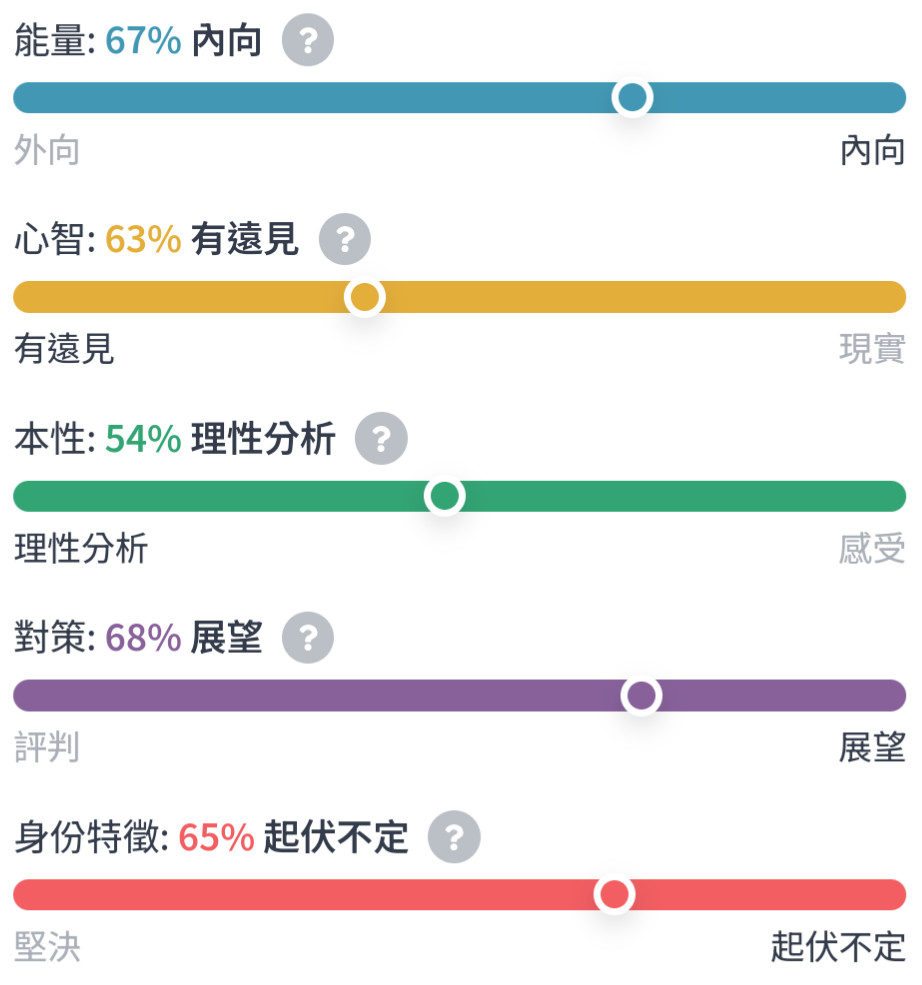This screenshot has width=922, height=985.
Task: Select the 感受 label under green bar
Action: (872, 548)
